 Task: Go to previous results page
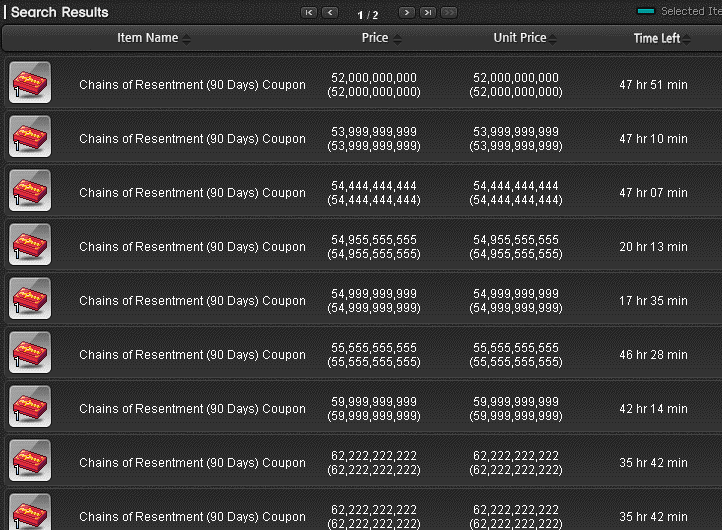330,12
